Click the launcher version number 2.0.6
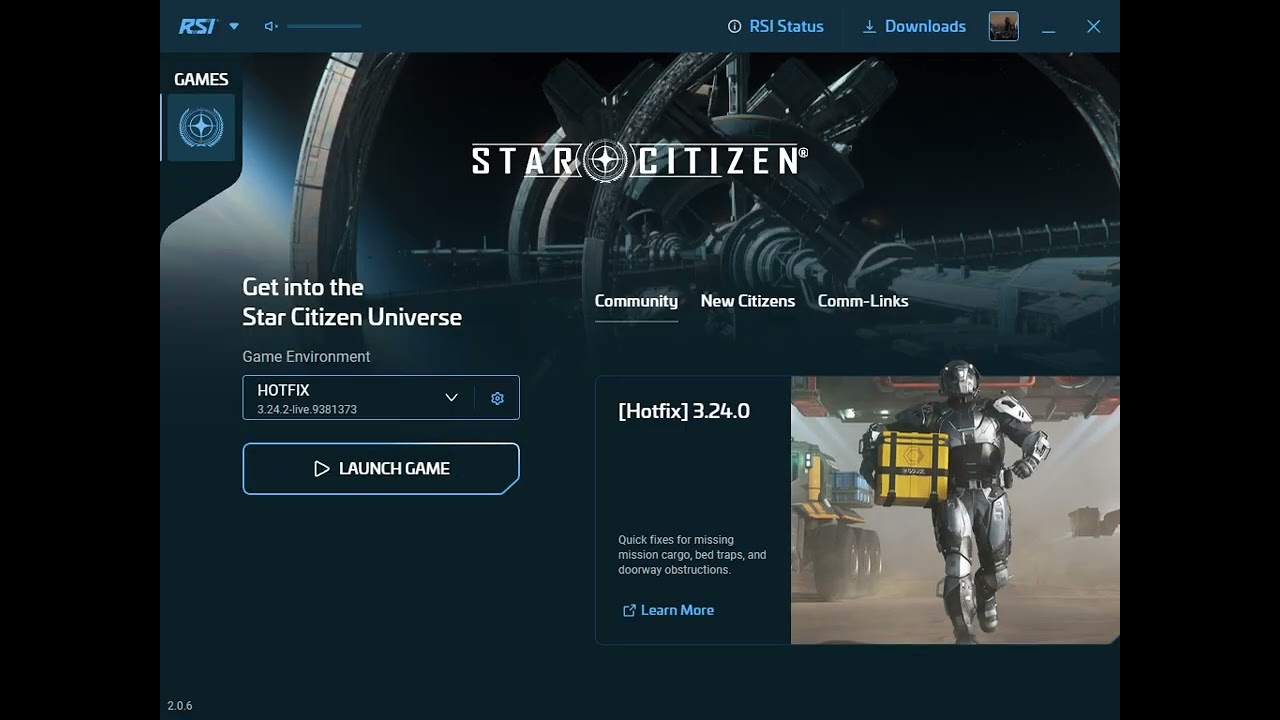The height and width of the screenshot is (720, 1280). (x=180, y=706)
